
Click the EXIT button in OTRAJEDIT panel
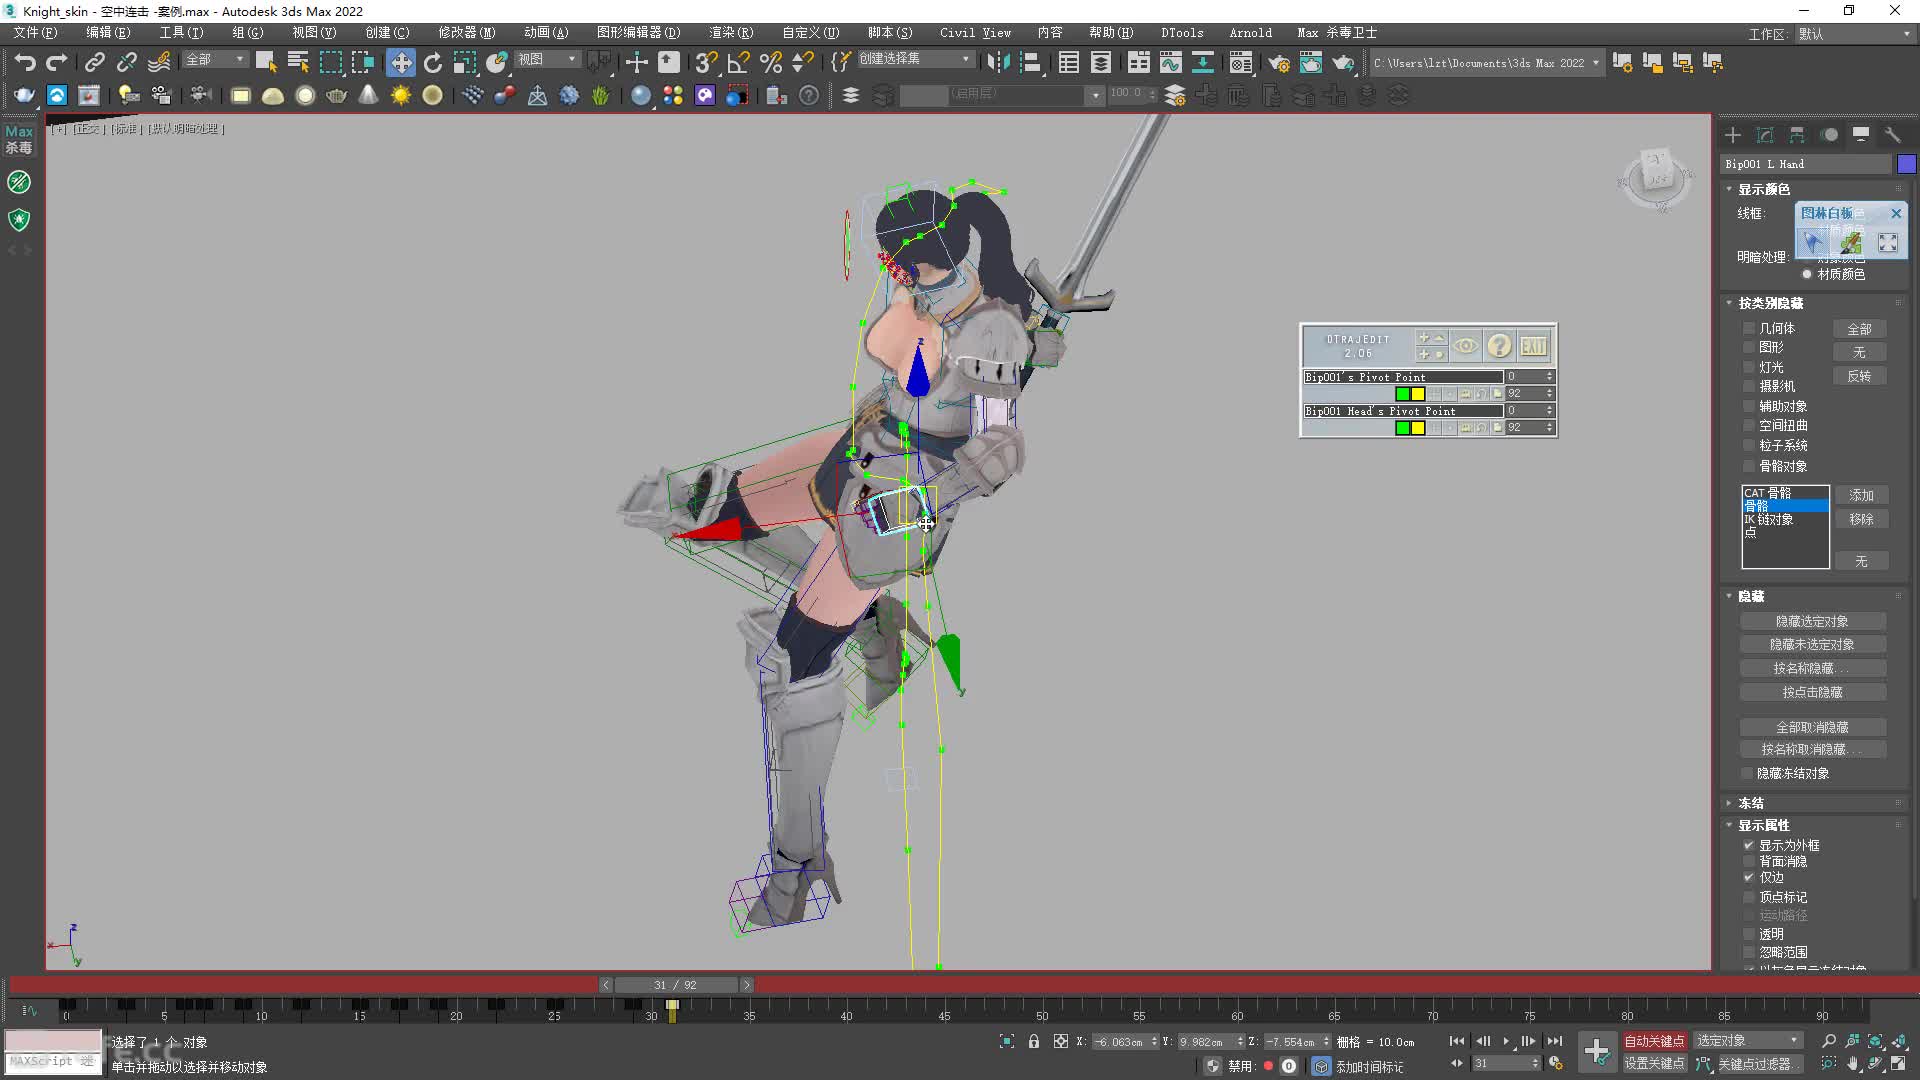(1533, 346)
